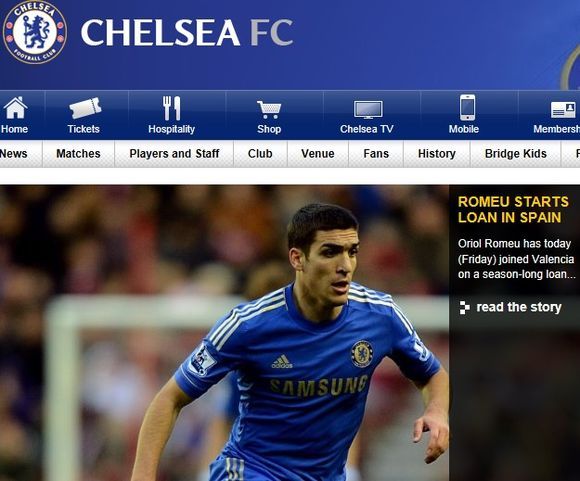Open the Home house icon

pos(15,108)
